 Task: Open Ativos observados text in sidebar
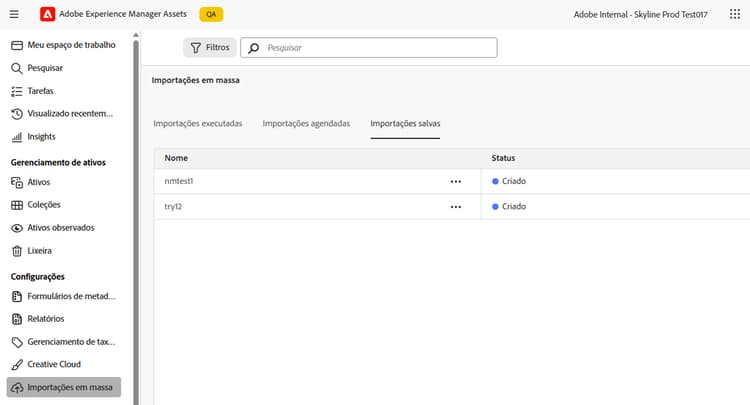(61, 228)
